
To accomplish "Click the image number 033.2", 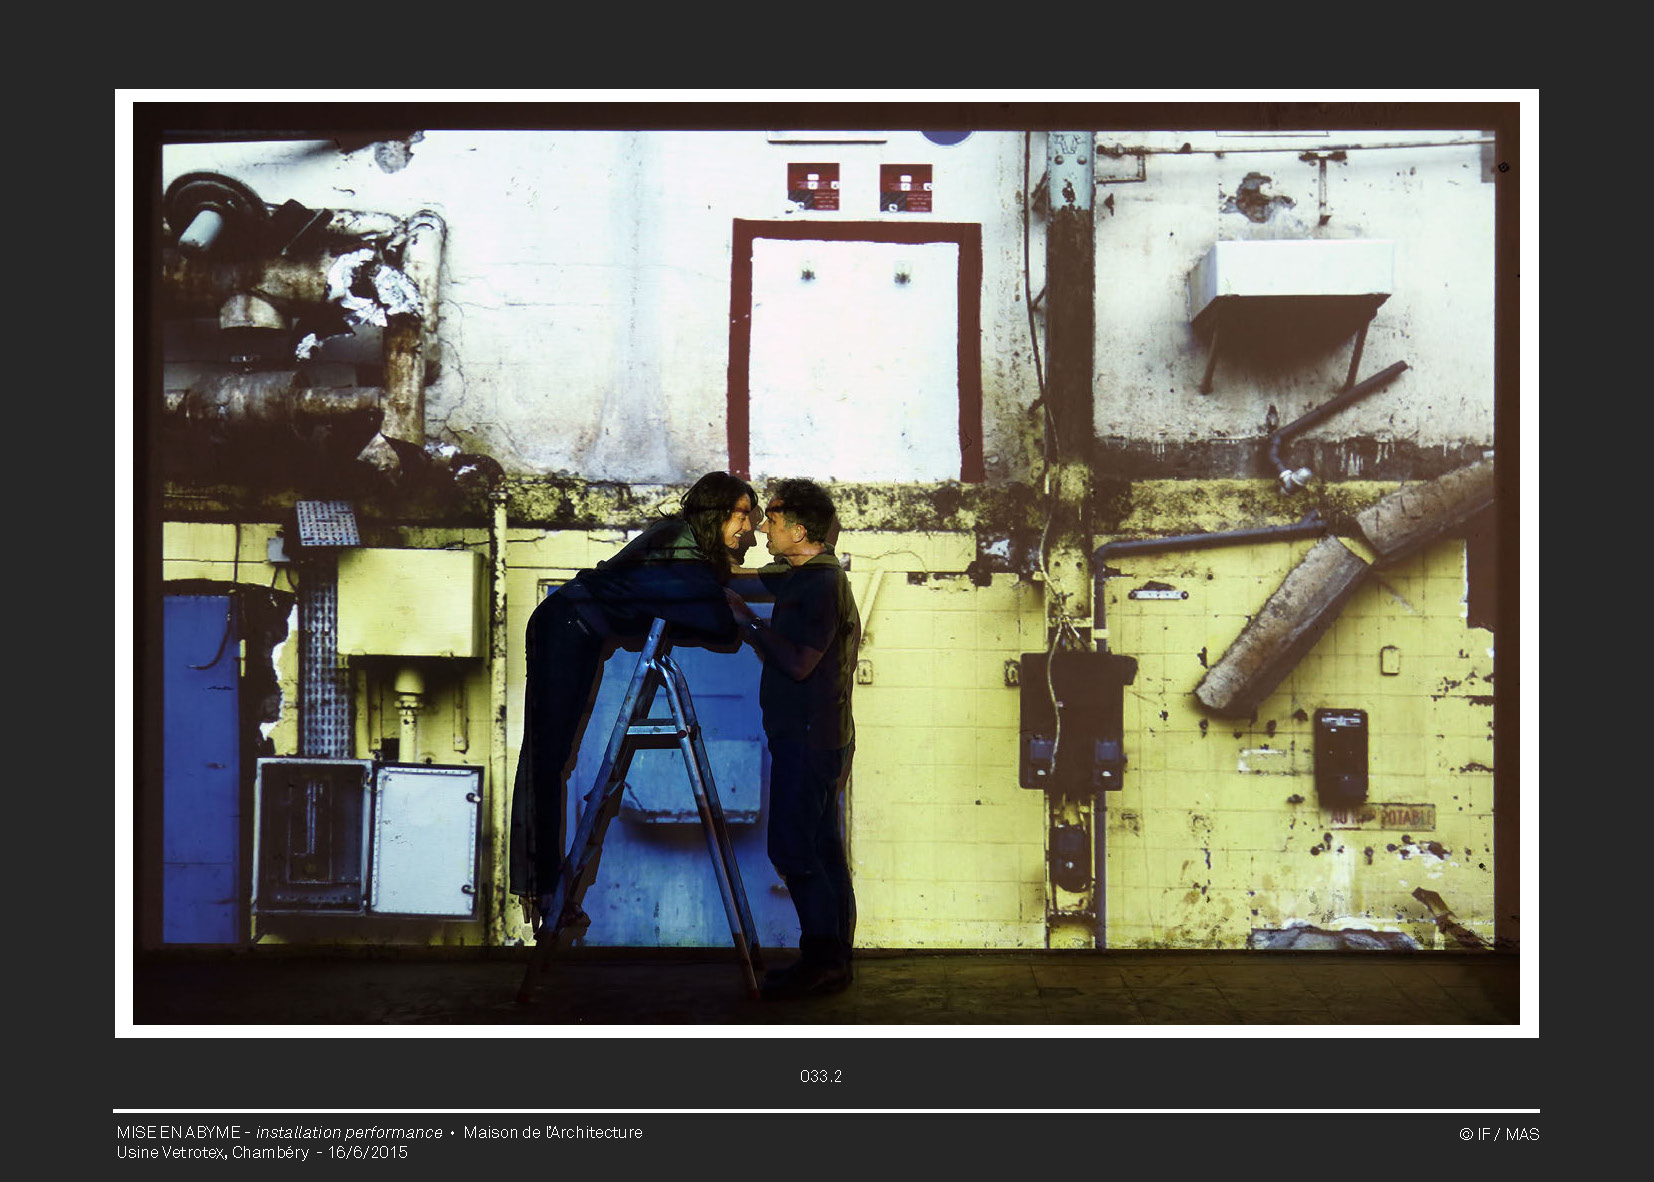I will [x=820, y=1076].
